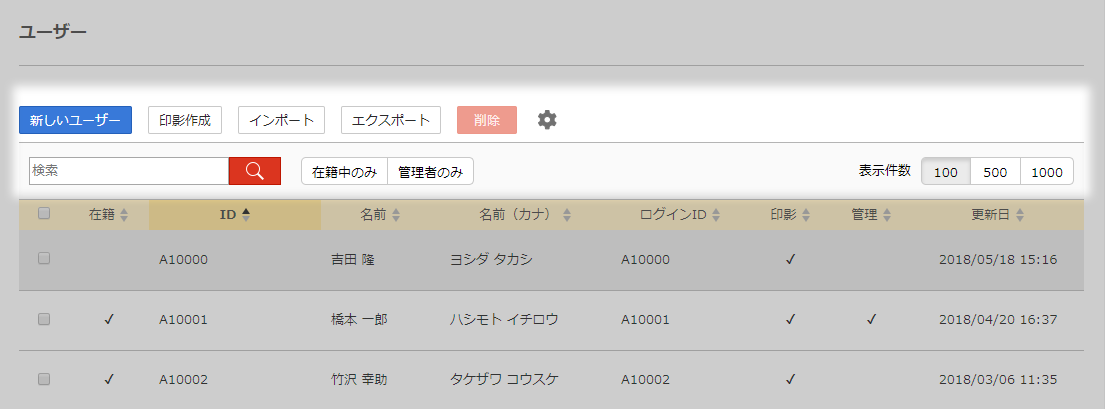Select checkbox for user A10001
Viewport: 1105px width, 409px height.
[x=44, y=319]
